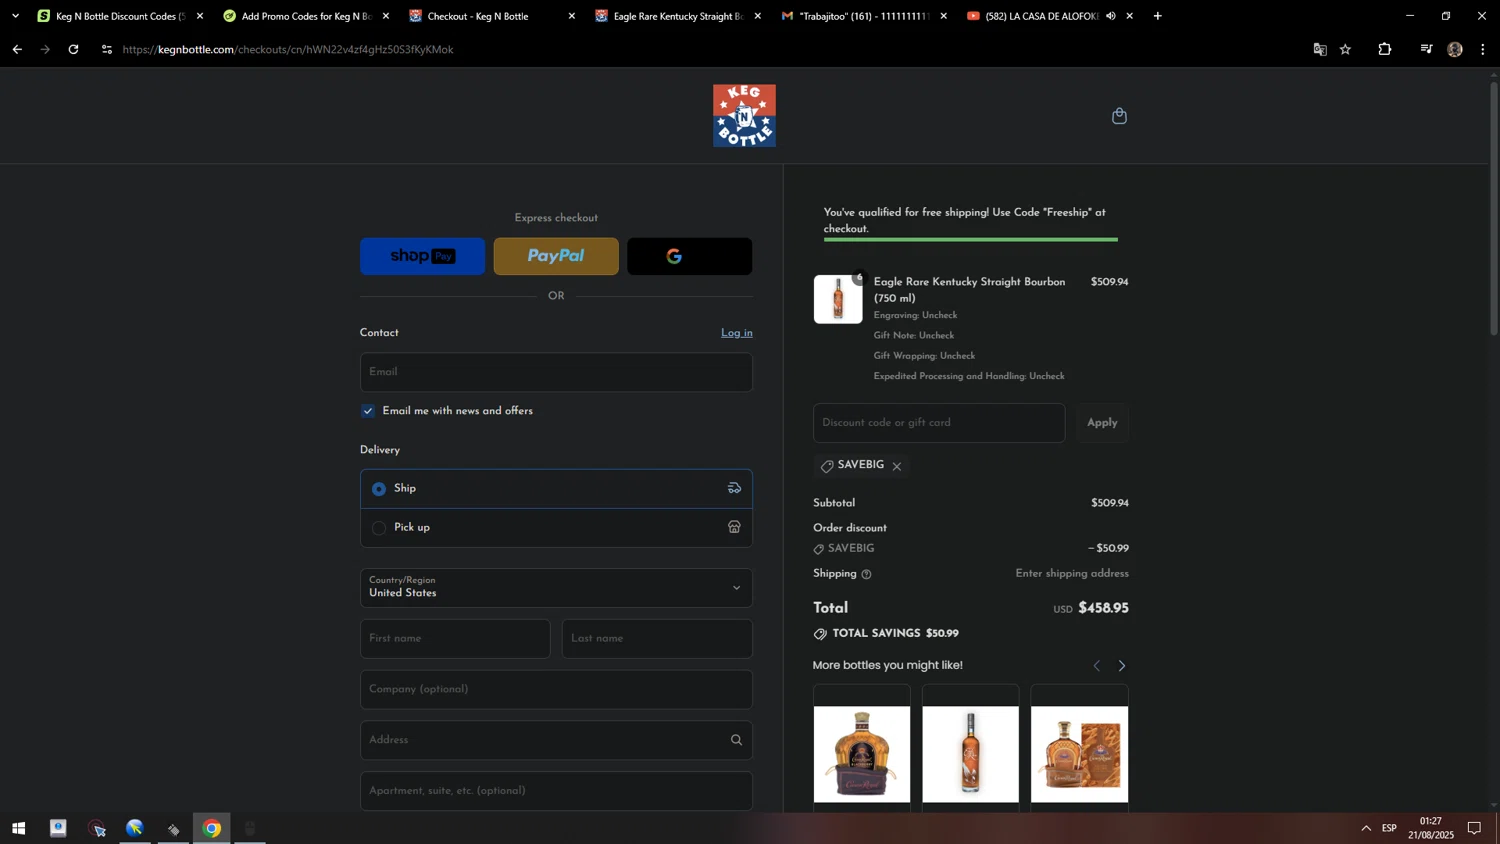The width and height of the screenshot is (1500, 844).
Task: Bookmark this page with star icon
Action: click(x=1346, y=49)
